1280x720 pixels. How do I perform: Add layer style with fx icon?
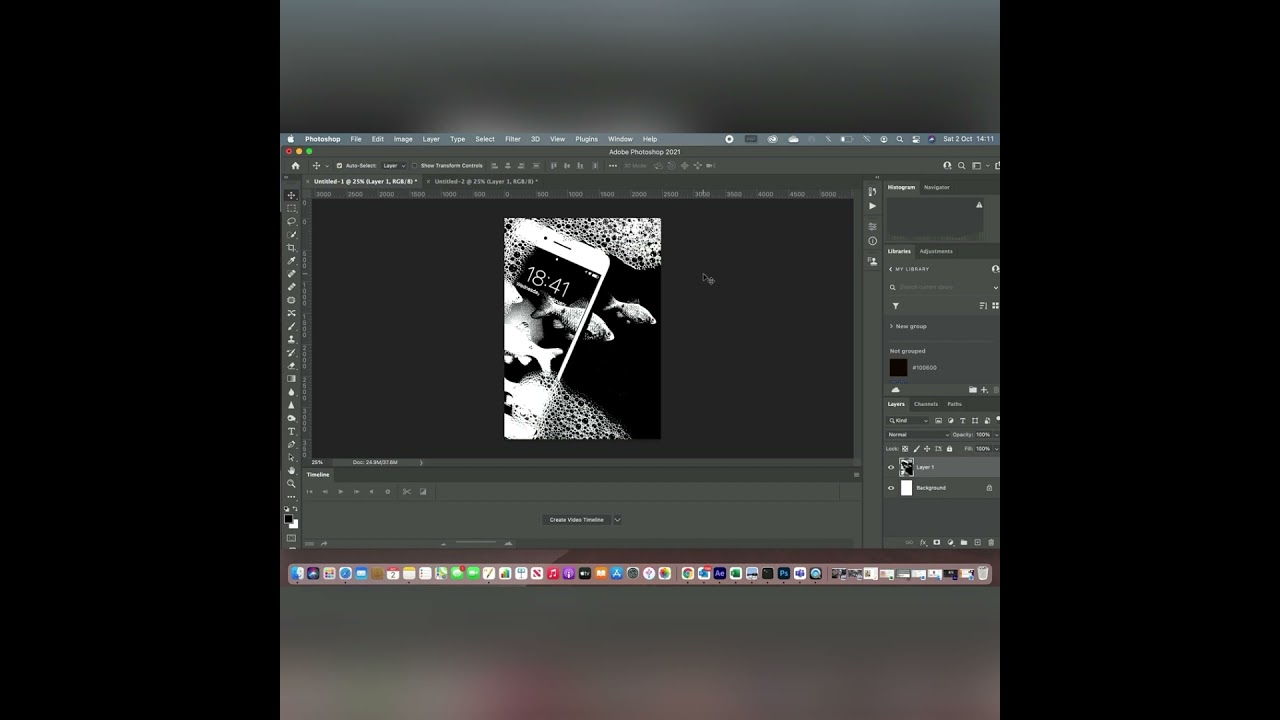click(x=923, y=542)
